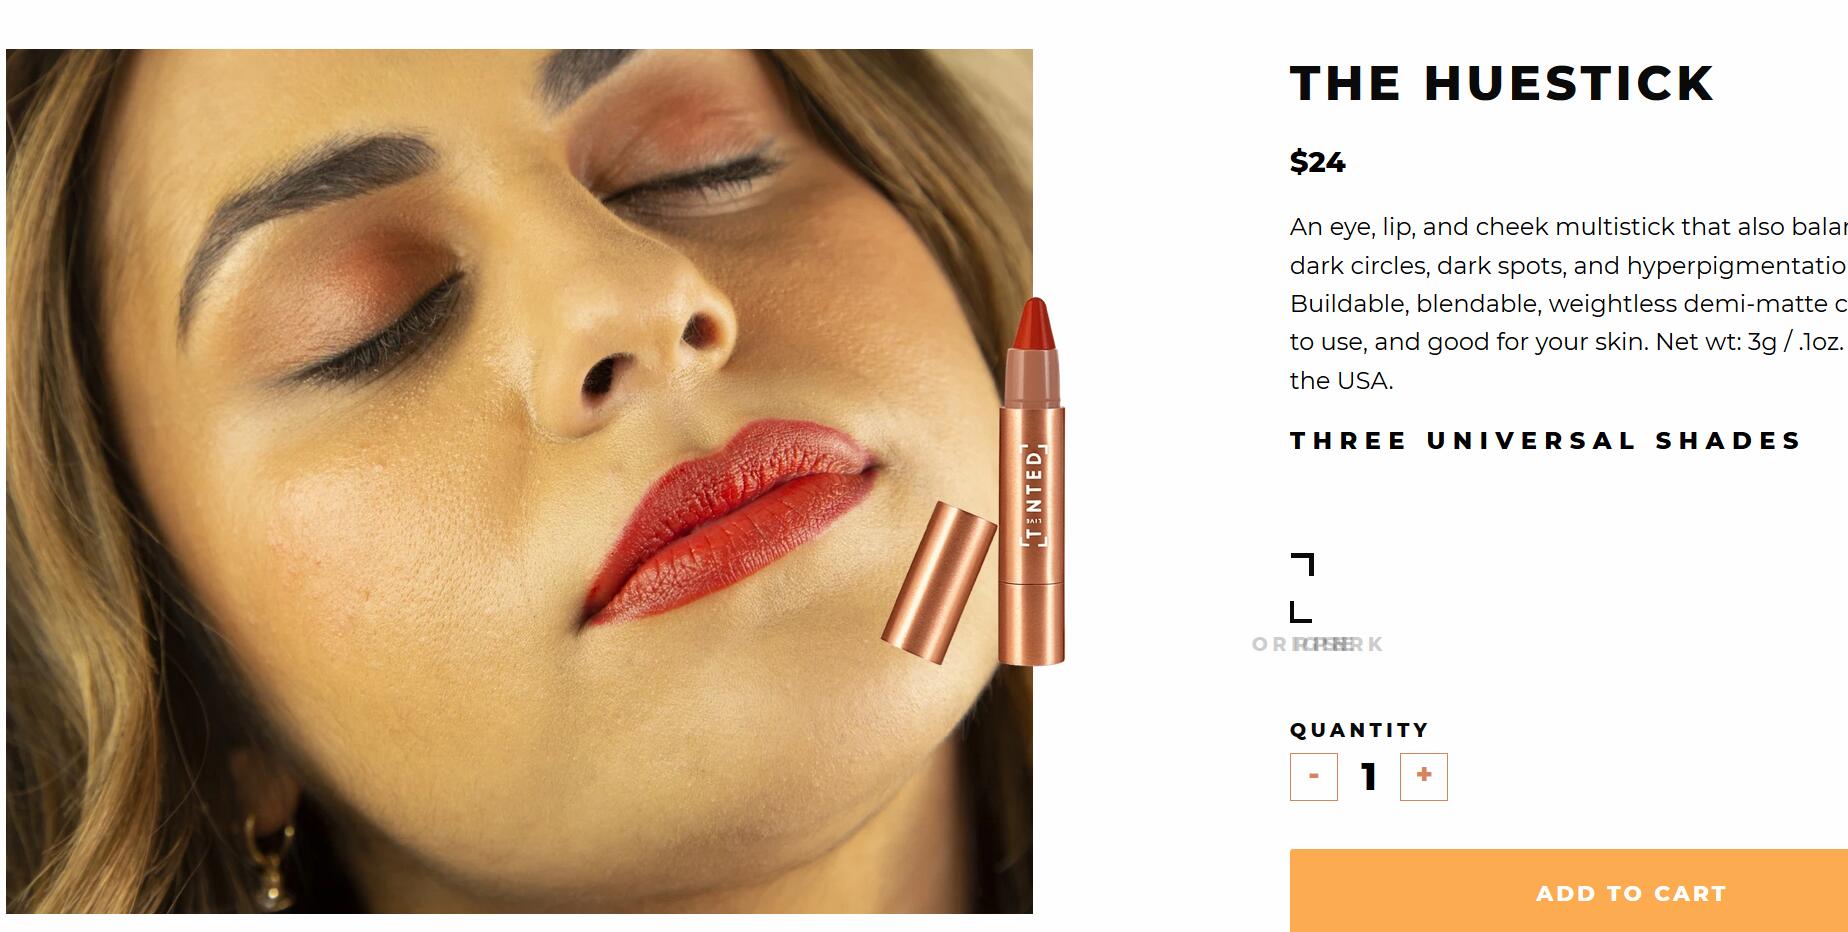Increase quantity with the plus button
The height and width of the screenshot is (932, 1848).
(x=1423, y=776)
